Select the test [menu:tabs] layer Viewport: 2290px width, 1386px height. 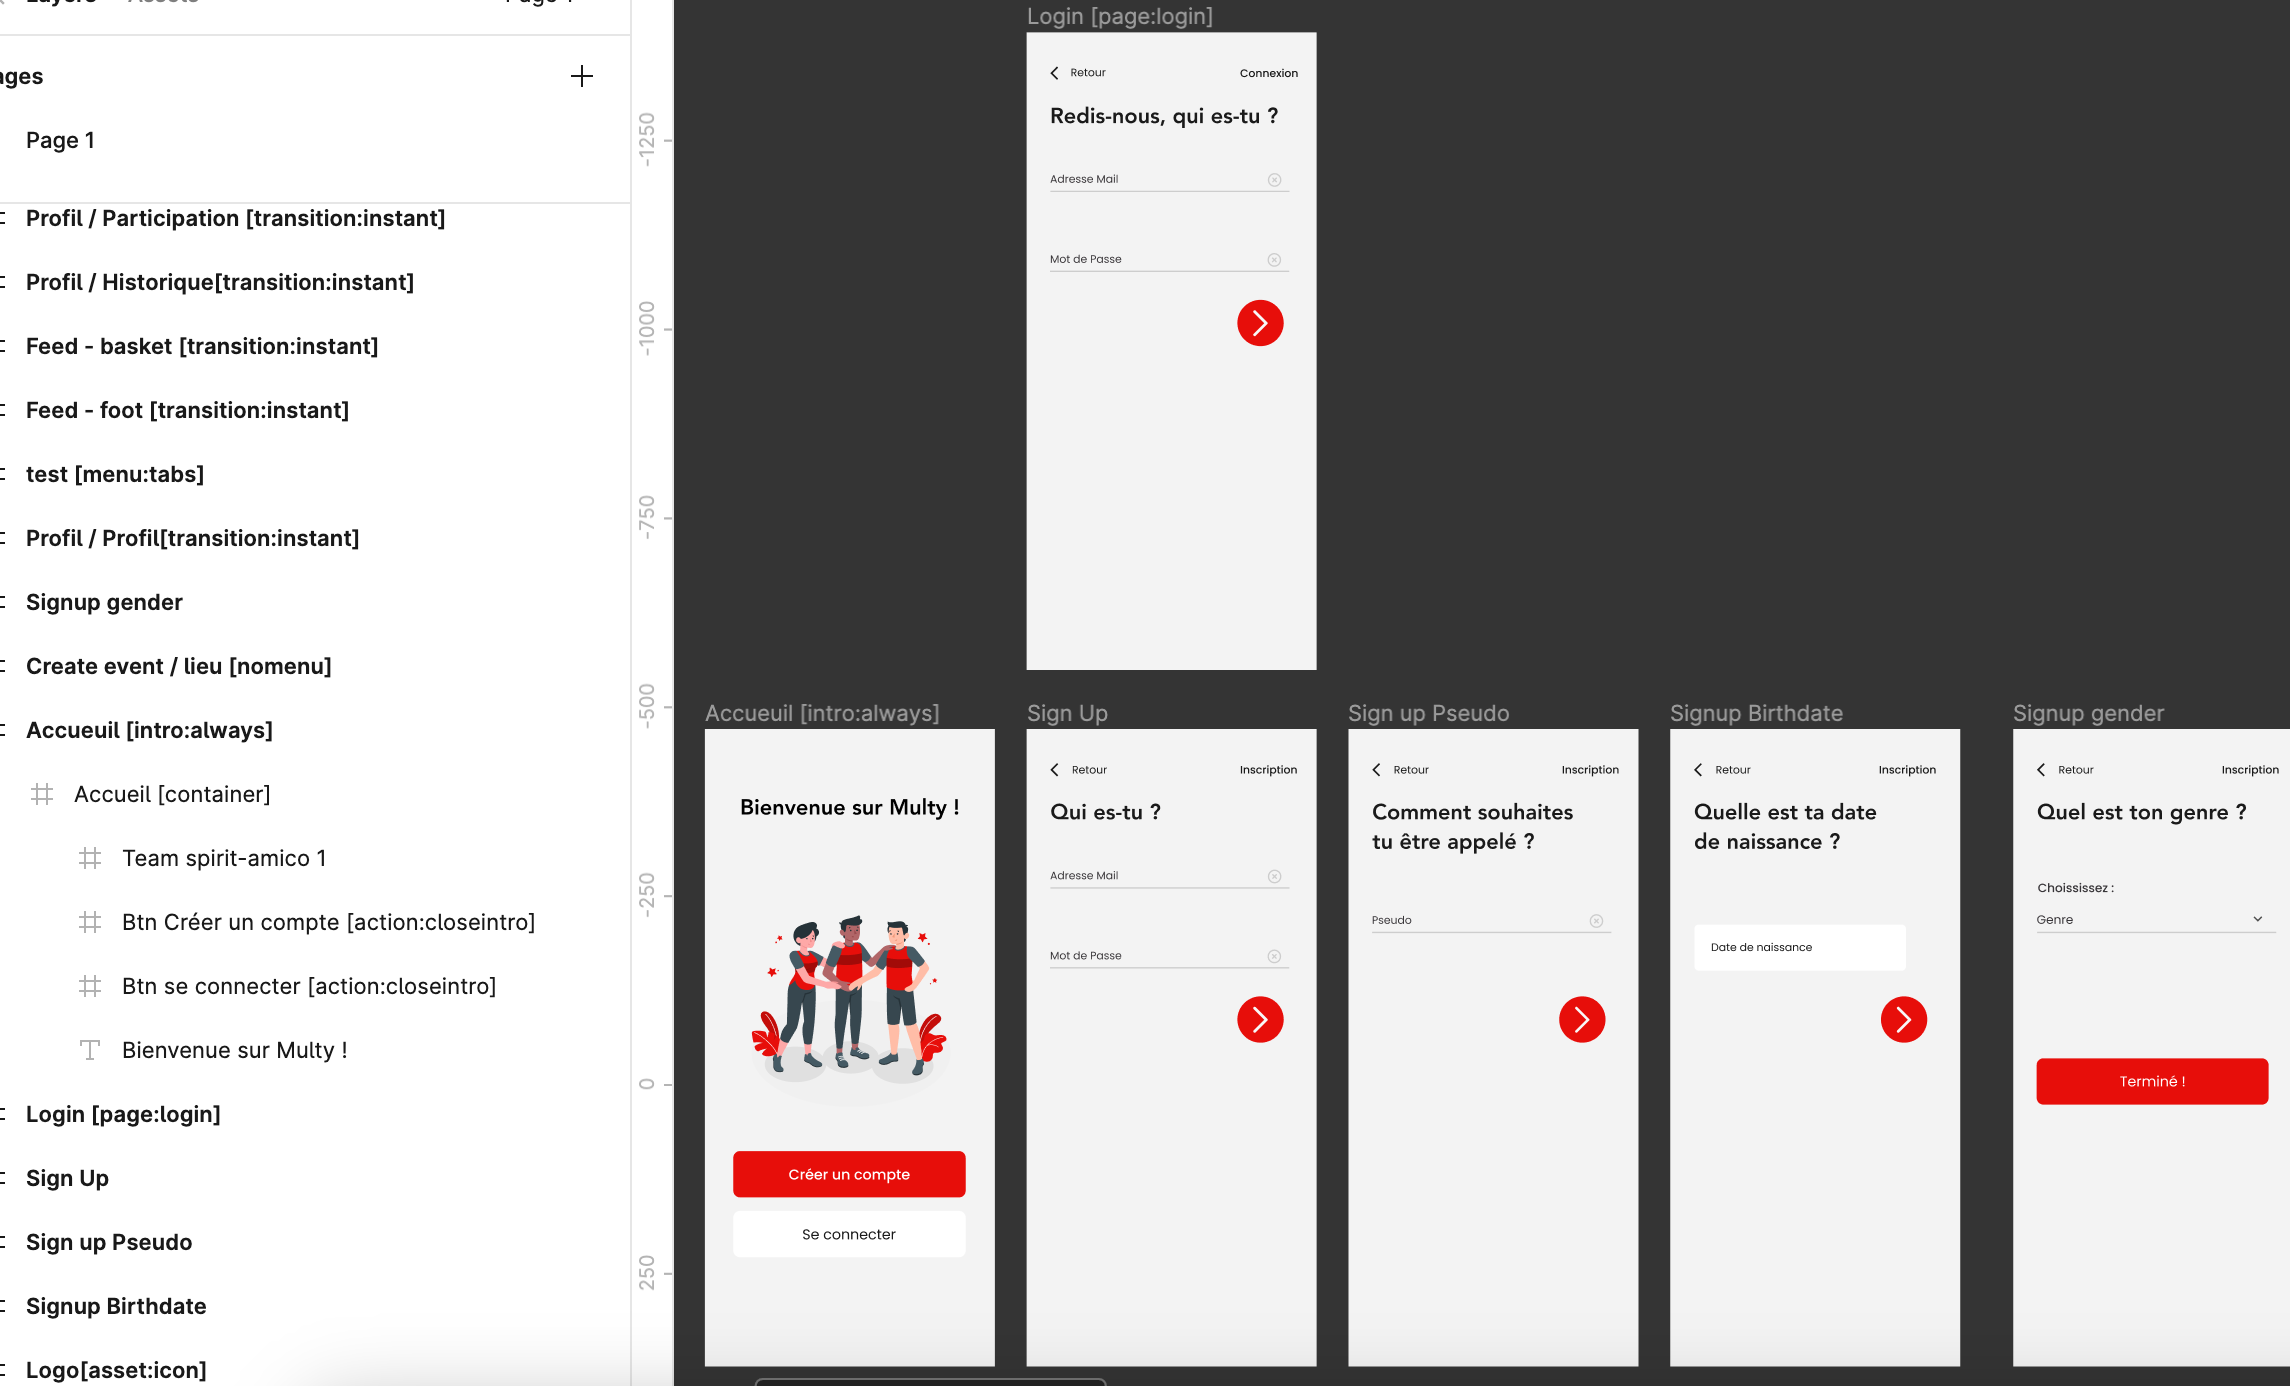pos(114,474)
